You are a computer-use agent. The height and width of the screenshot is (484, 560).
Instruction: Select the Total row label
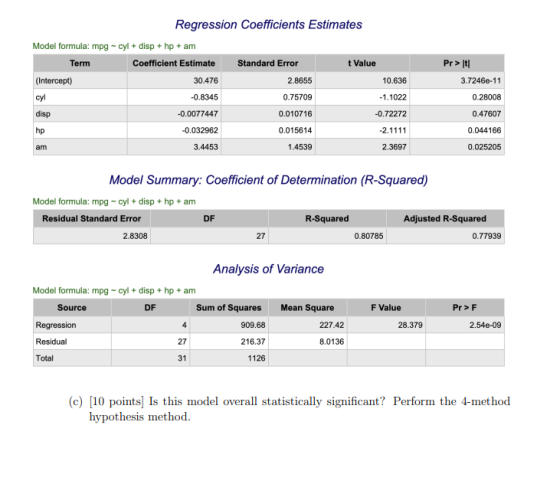pos(44,358)
